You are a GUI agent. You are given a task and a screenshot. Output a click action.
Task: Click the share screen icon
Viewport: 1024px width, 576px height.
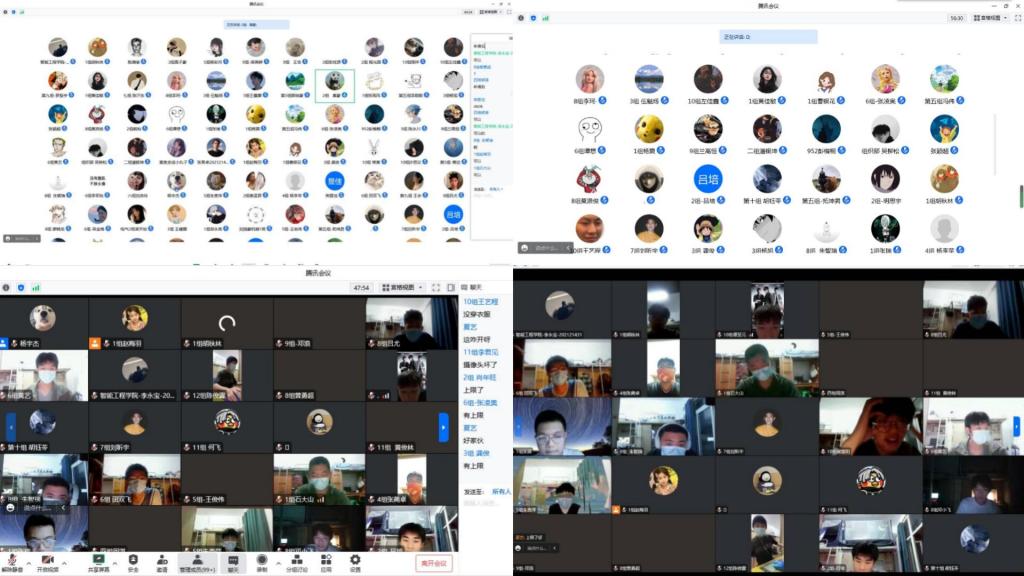pyautogui.click(x=98, y=560)
